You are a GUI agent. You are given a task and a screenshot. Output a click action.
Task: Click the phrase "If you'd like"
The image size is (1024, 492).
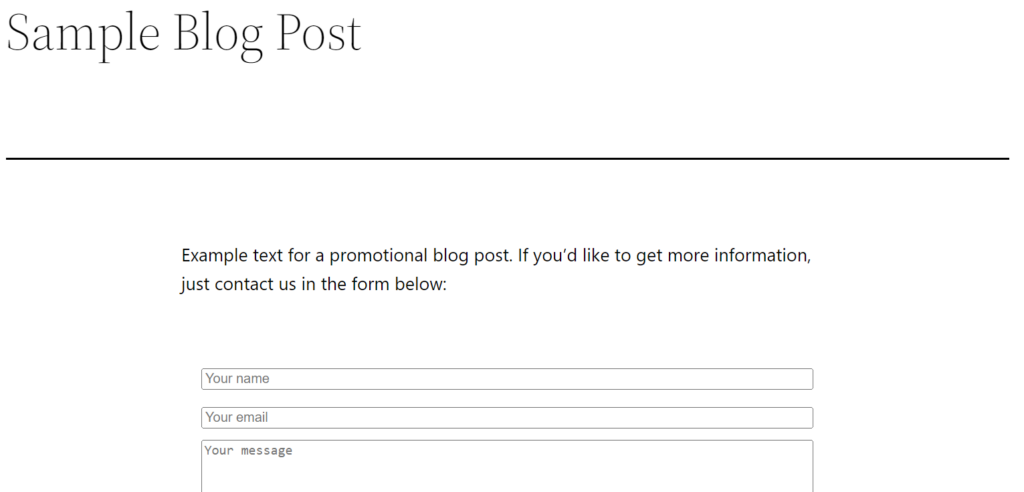pos(563,256)
